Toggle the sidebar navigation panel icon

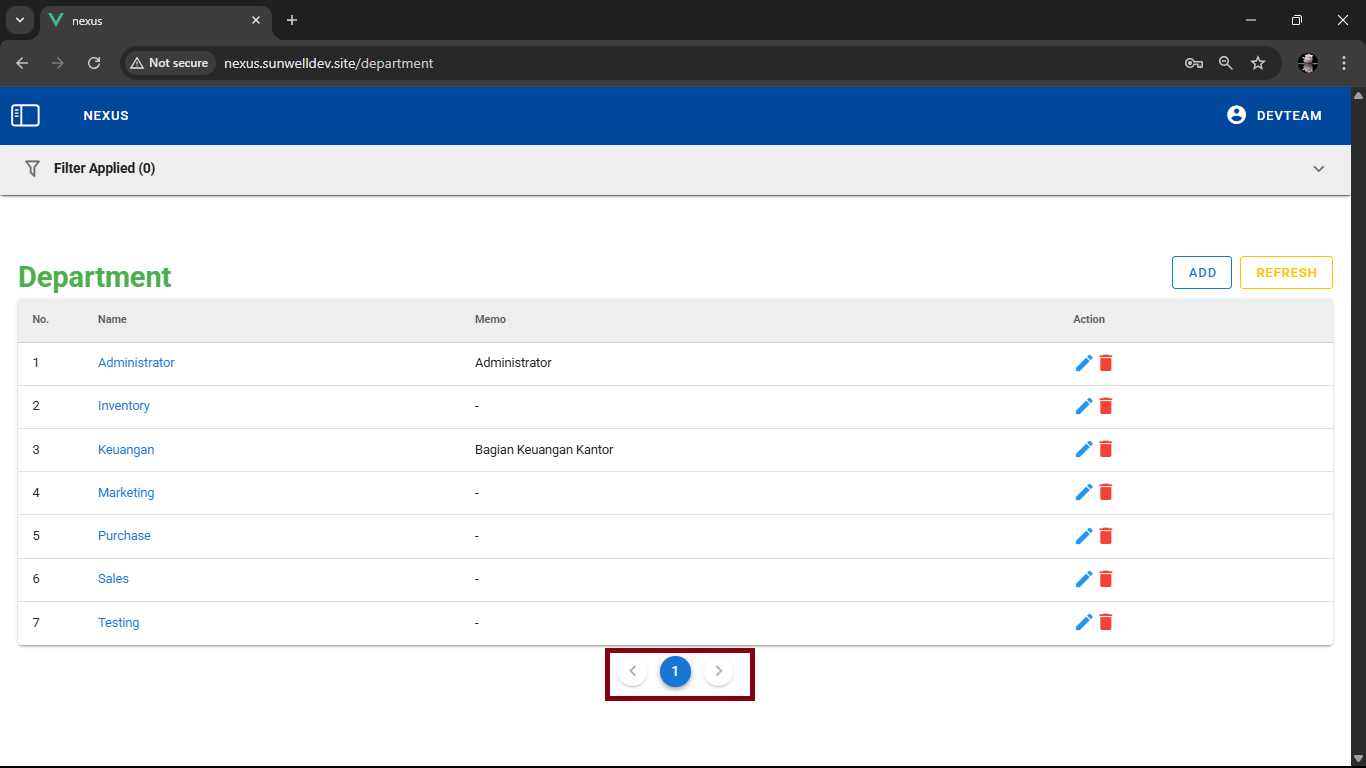pos(25,116)
